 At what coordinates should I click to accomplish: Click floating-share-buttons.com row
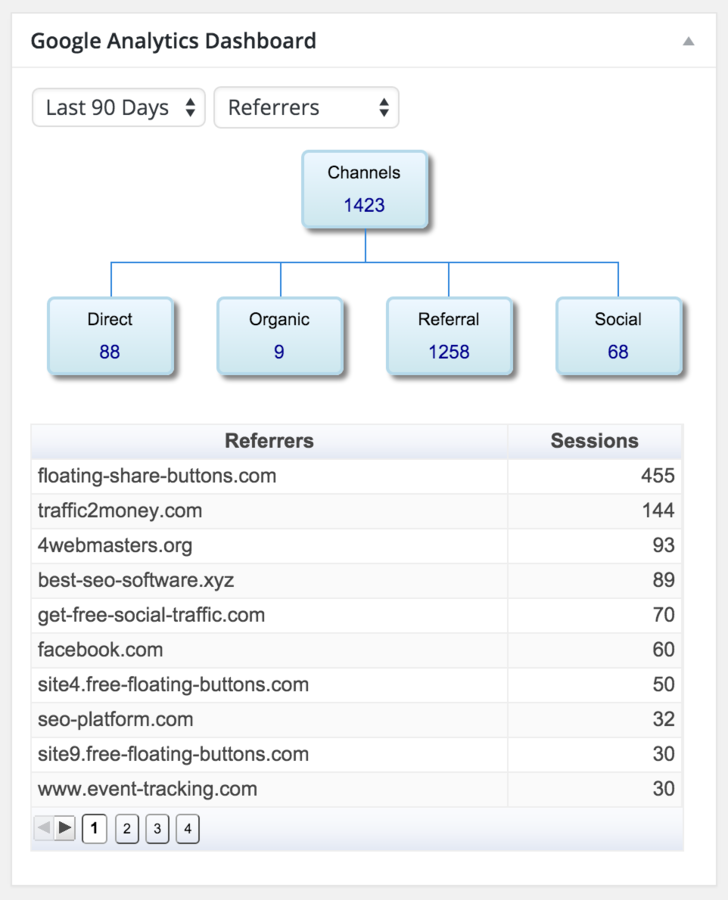(357, 476)
